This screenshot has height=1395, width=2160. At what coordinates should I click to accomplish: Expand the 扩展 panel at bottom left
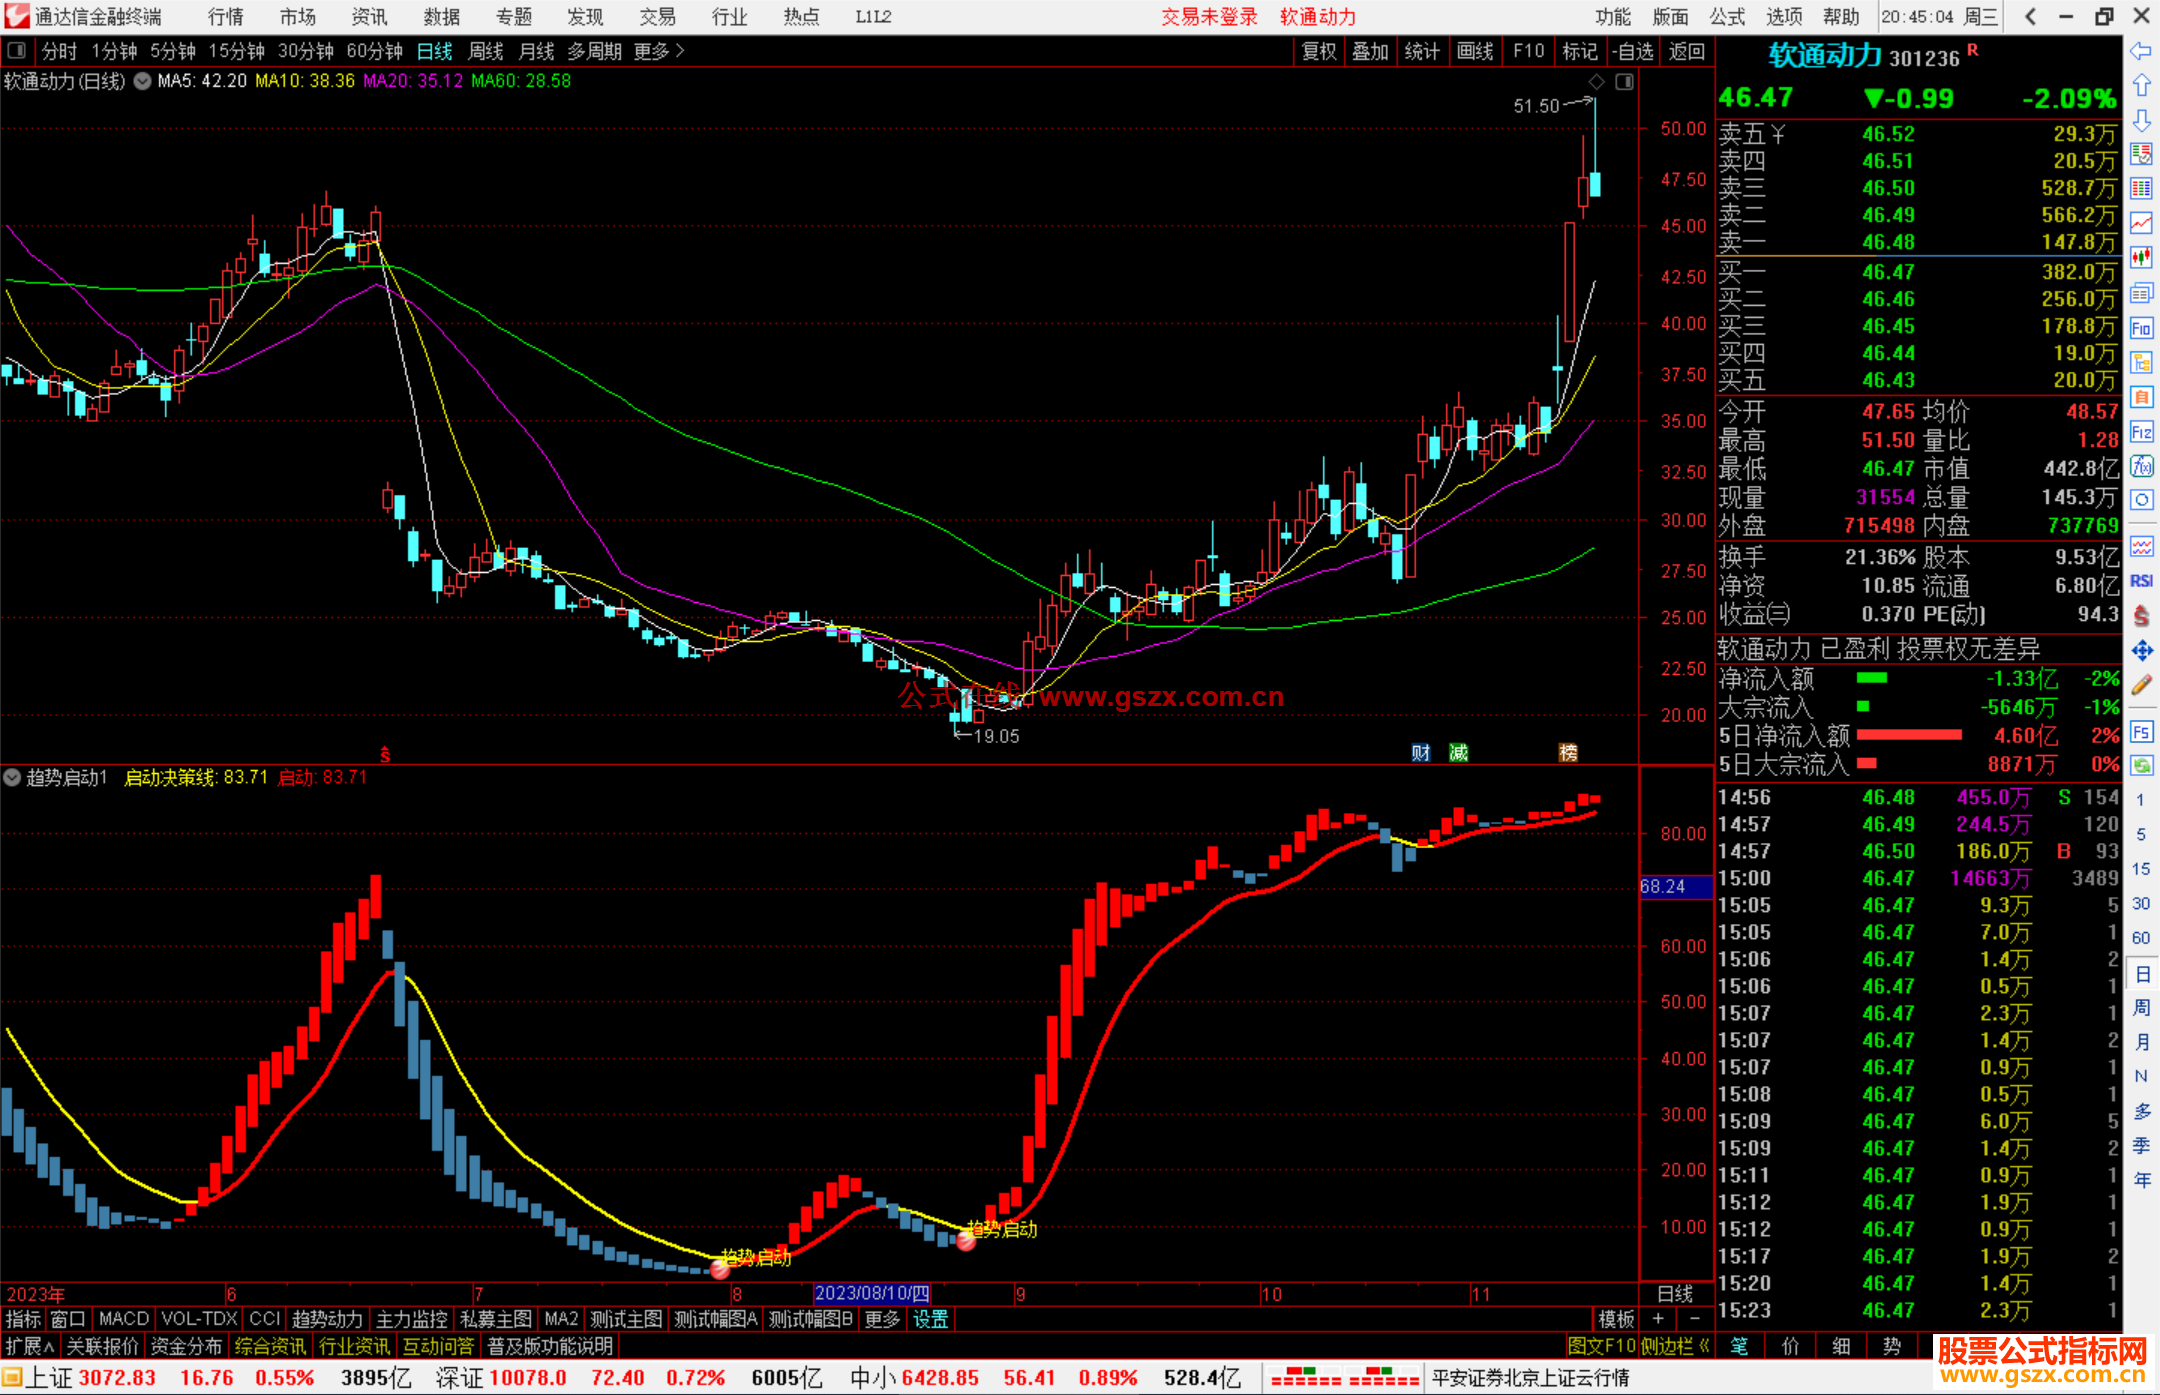pyautogui.click(x=30, y=1346)
